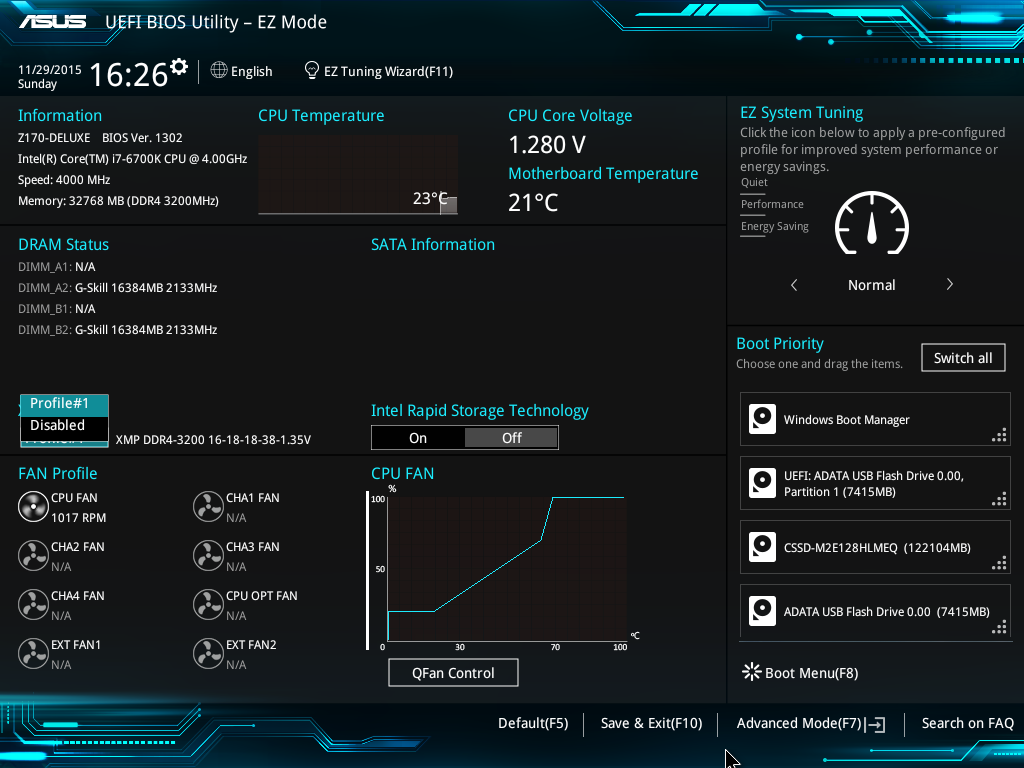Click the CPU FAN curve chart

(x=507, y=569)
